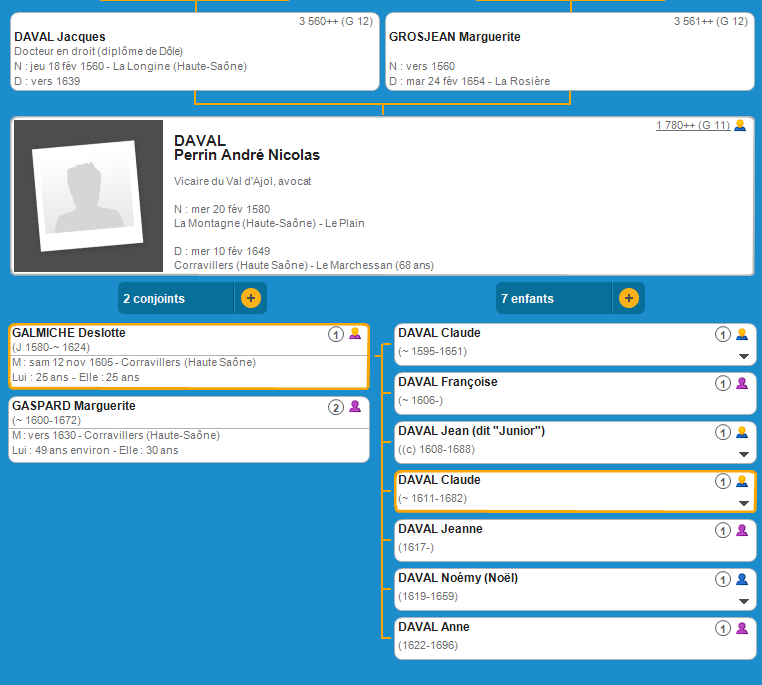Click the plus icon next to 2 conjoints
Viewport: 762px width, 685px height.
click(250, 298)
